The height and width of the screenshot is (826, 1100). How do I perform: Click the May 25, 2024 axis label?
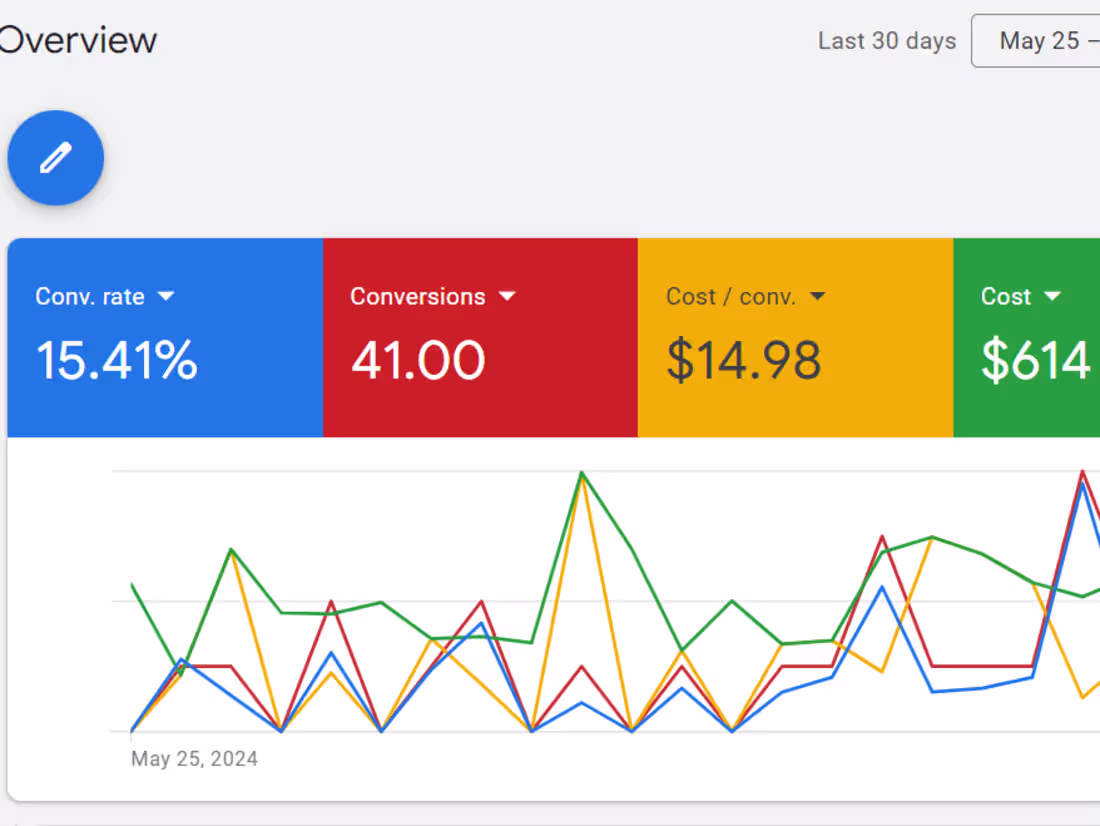pyautogui.click(x=194, y=758)
